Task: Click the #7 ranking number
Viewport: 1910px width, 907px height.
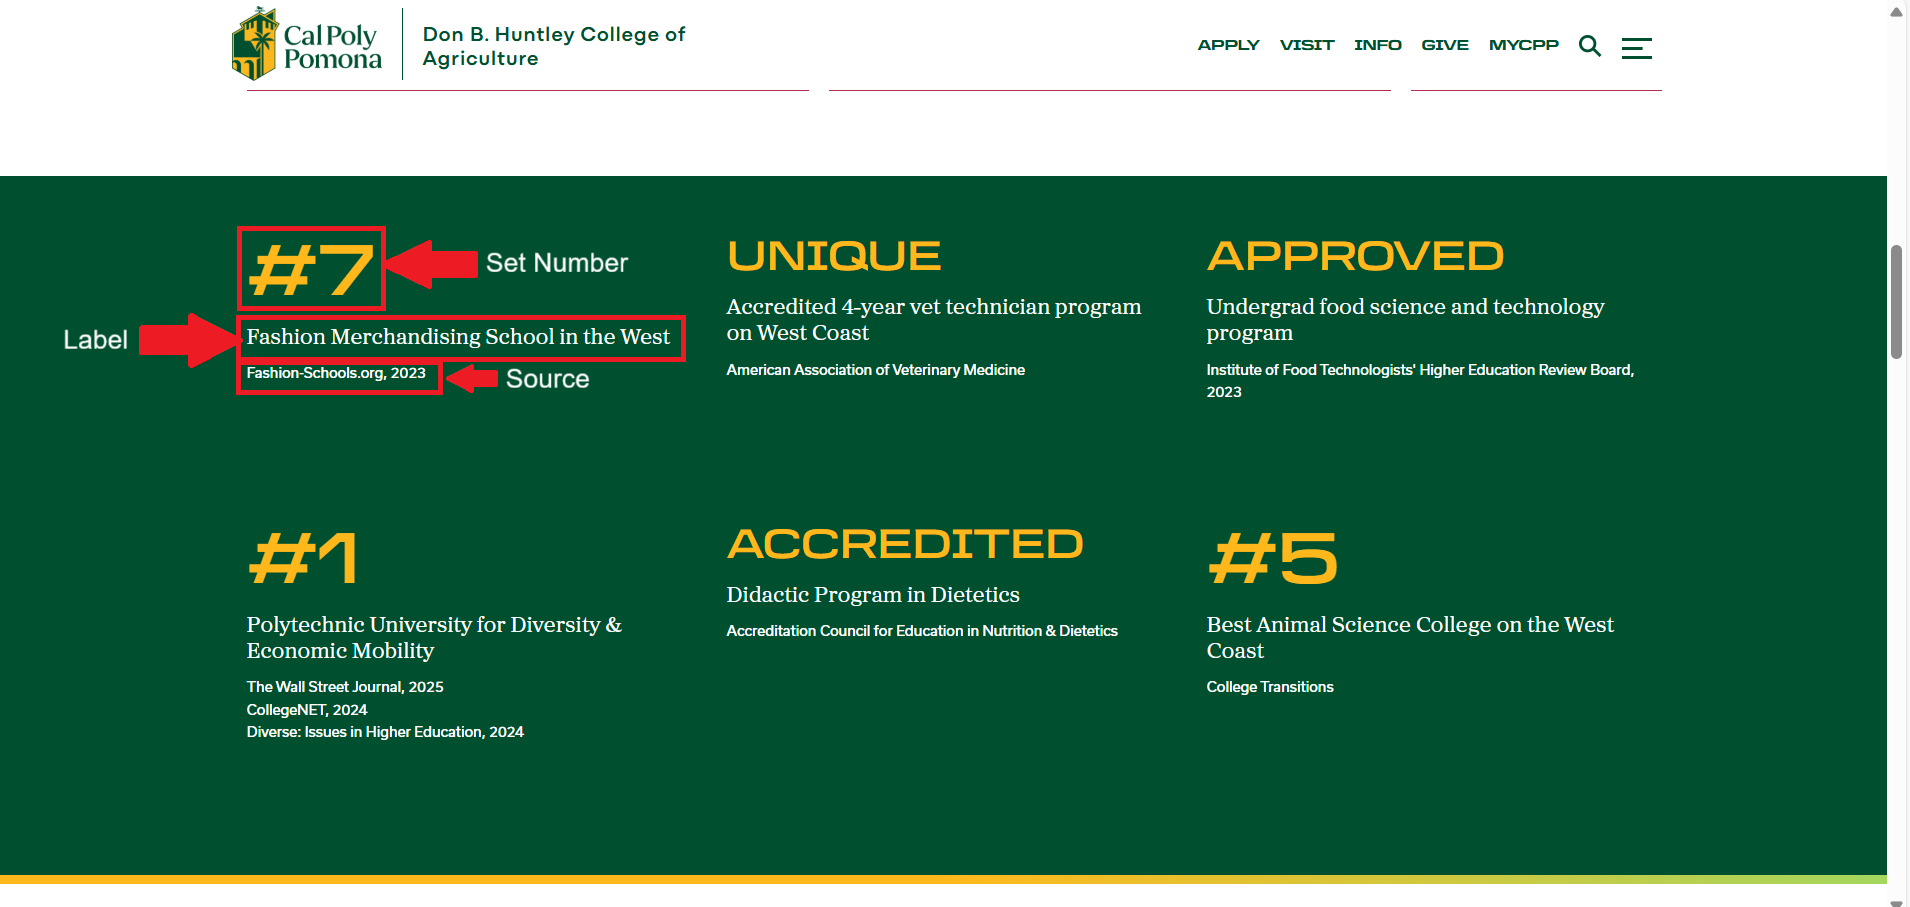Action: click(x=311, y=269)
